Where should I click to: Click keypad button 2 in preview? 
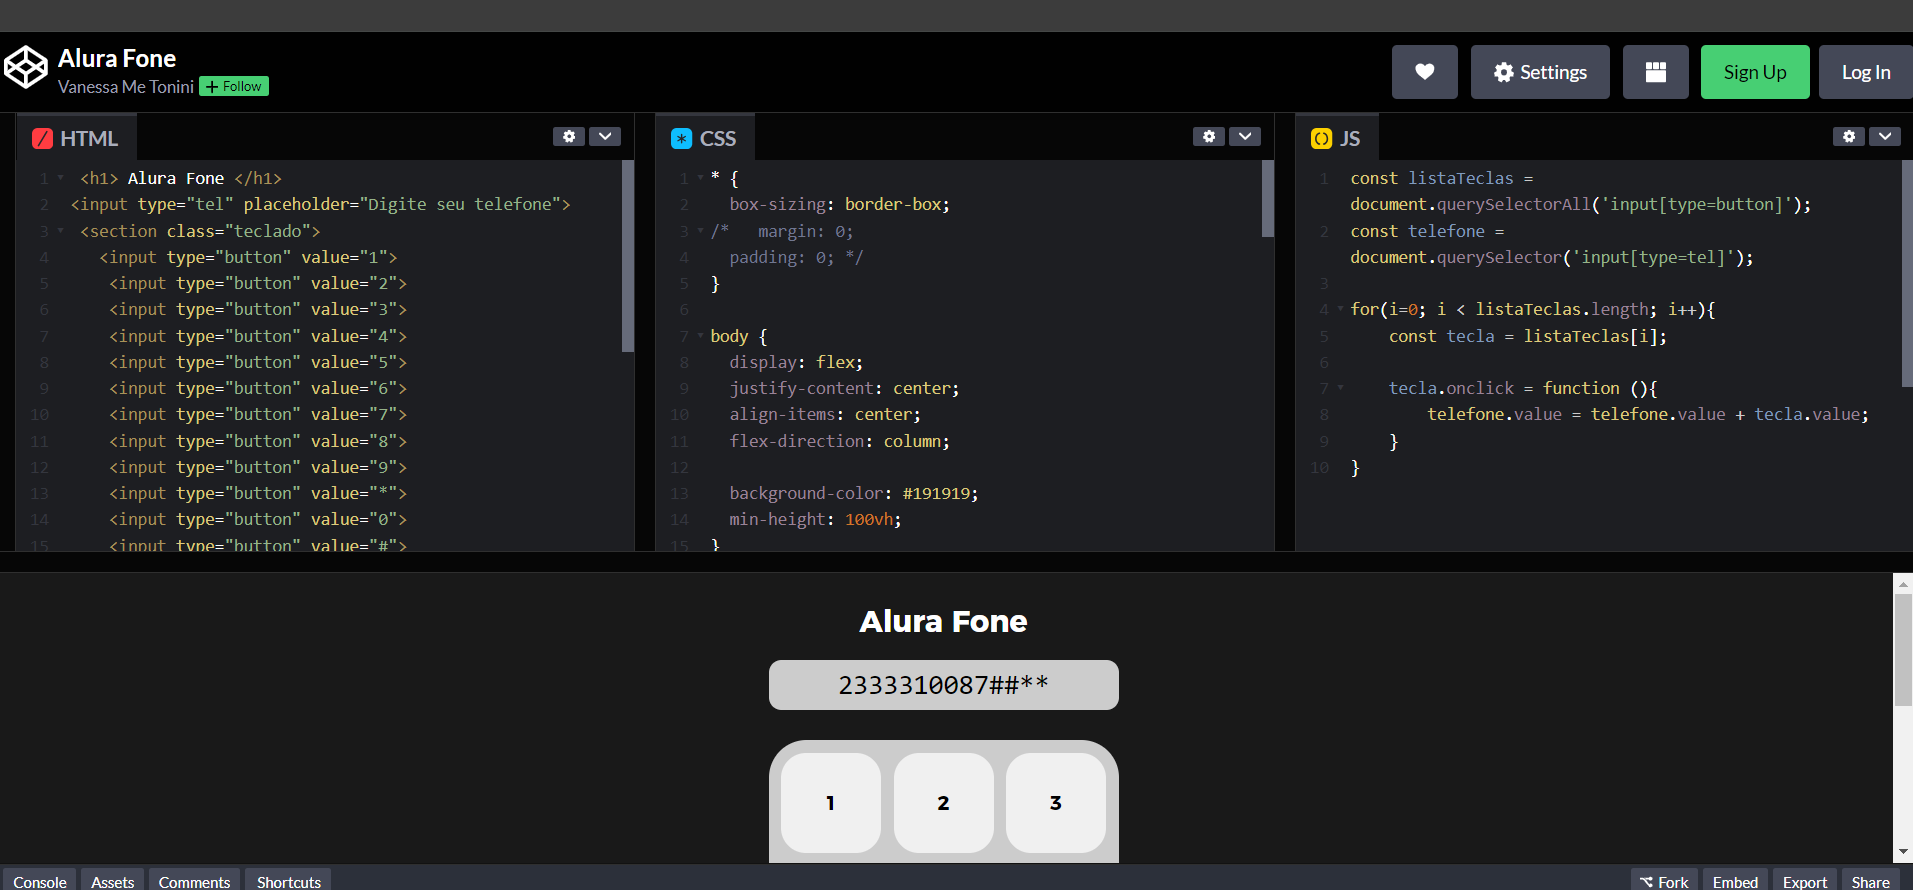(943, 803)
